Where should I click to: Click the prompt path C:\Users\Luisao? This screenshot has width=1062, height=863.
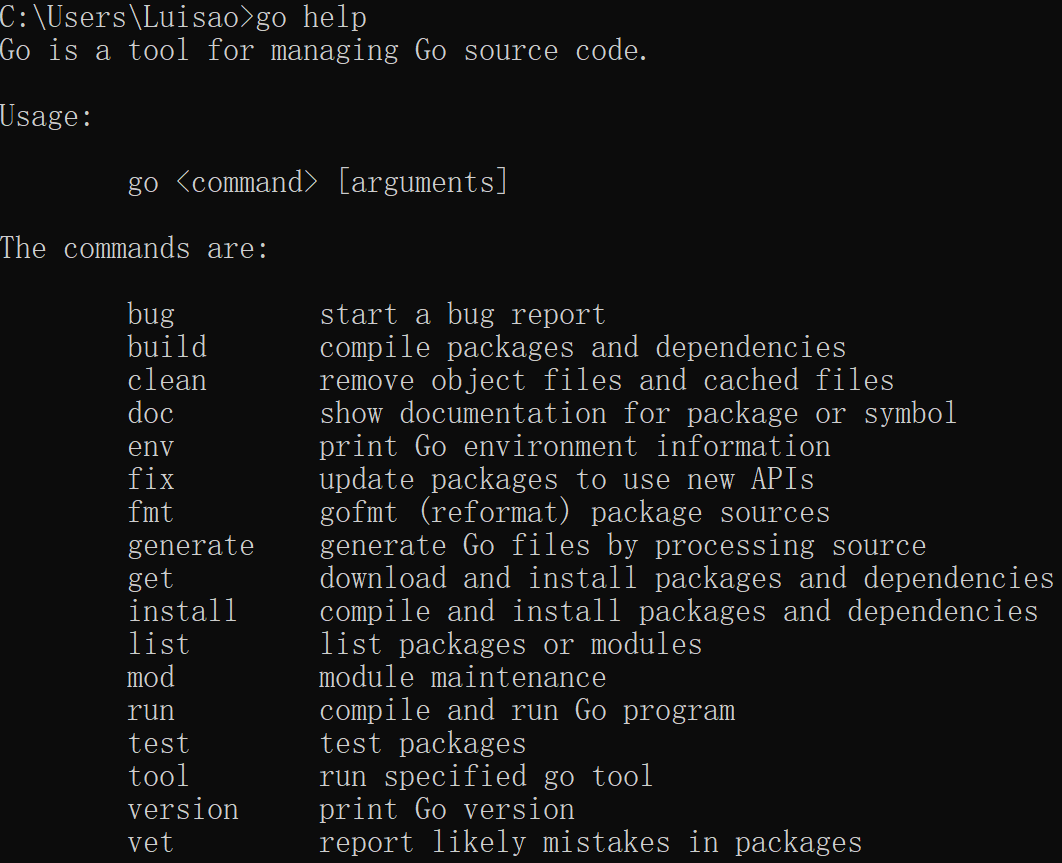pos(119,17)
